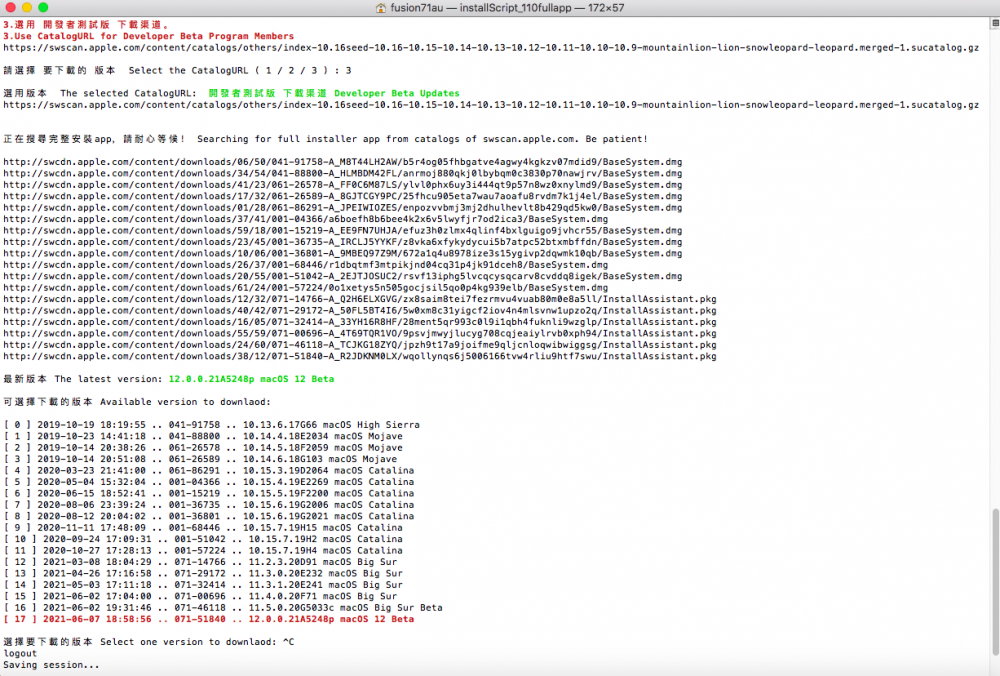Click version row [ 9 ] 10.15.7.19H15 macOS Catalina

click(x=203, y=529)
